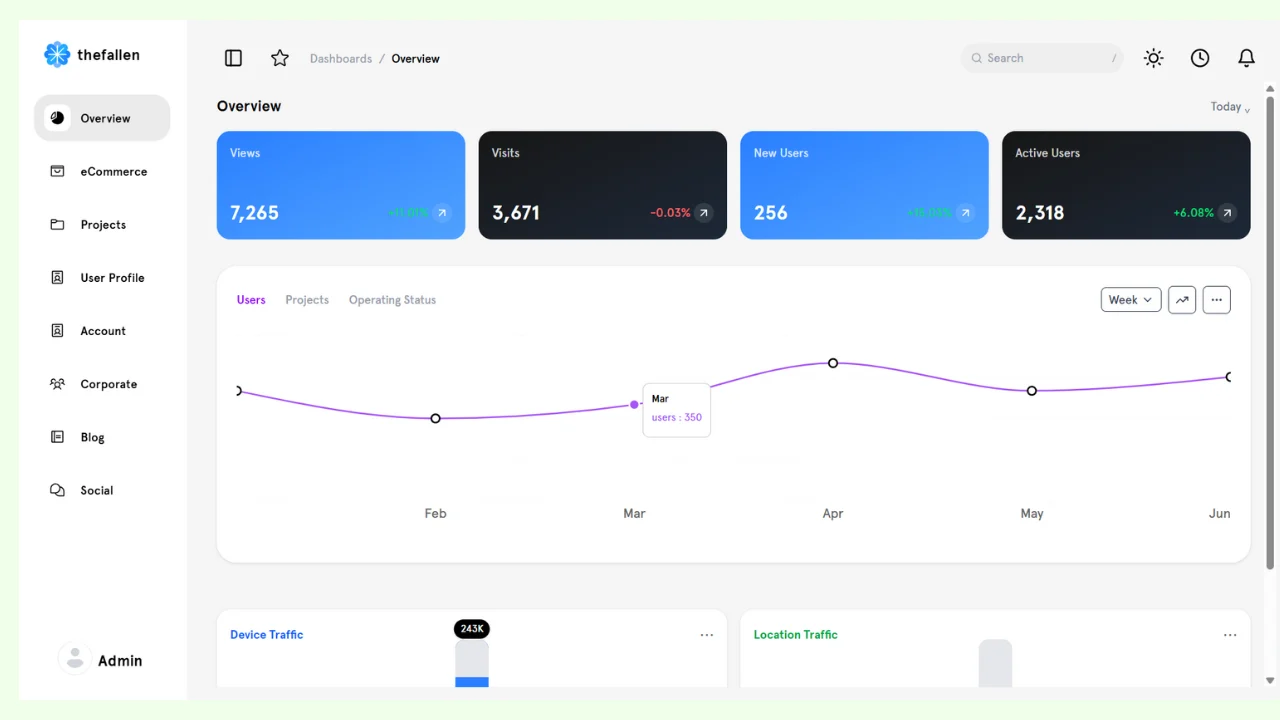This screenshot has width=1280, height=720.
Task: Click the Device Traffic heading
Action: click(267, 635)
